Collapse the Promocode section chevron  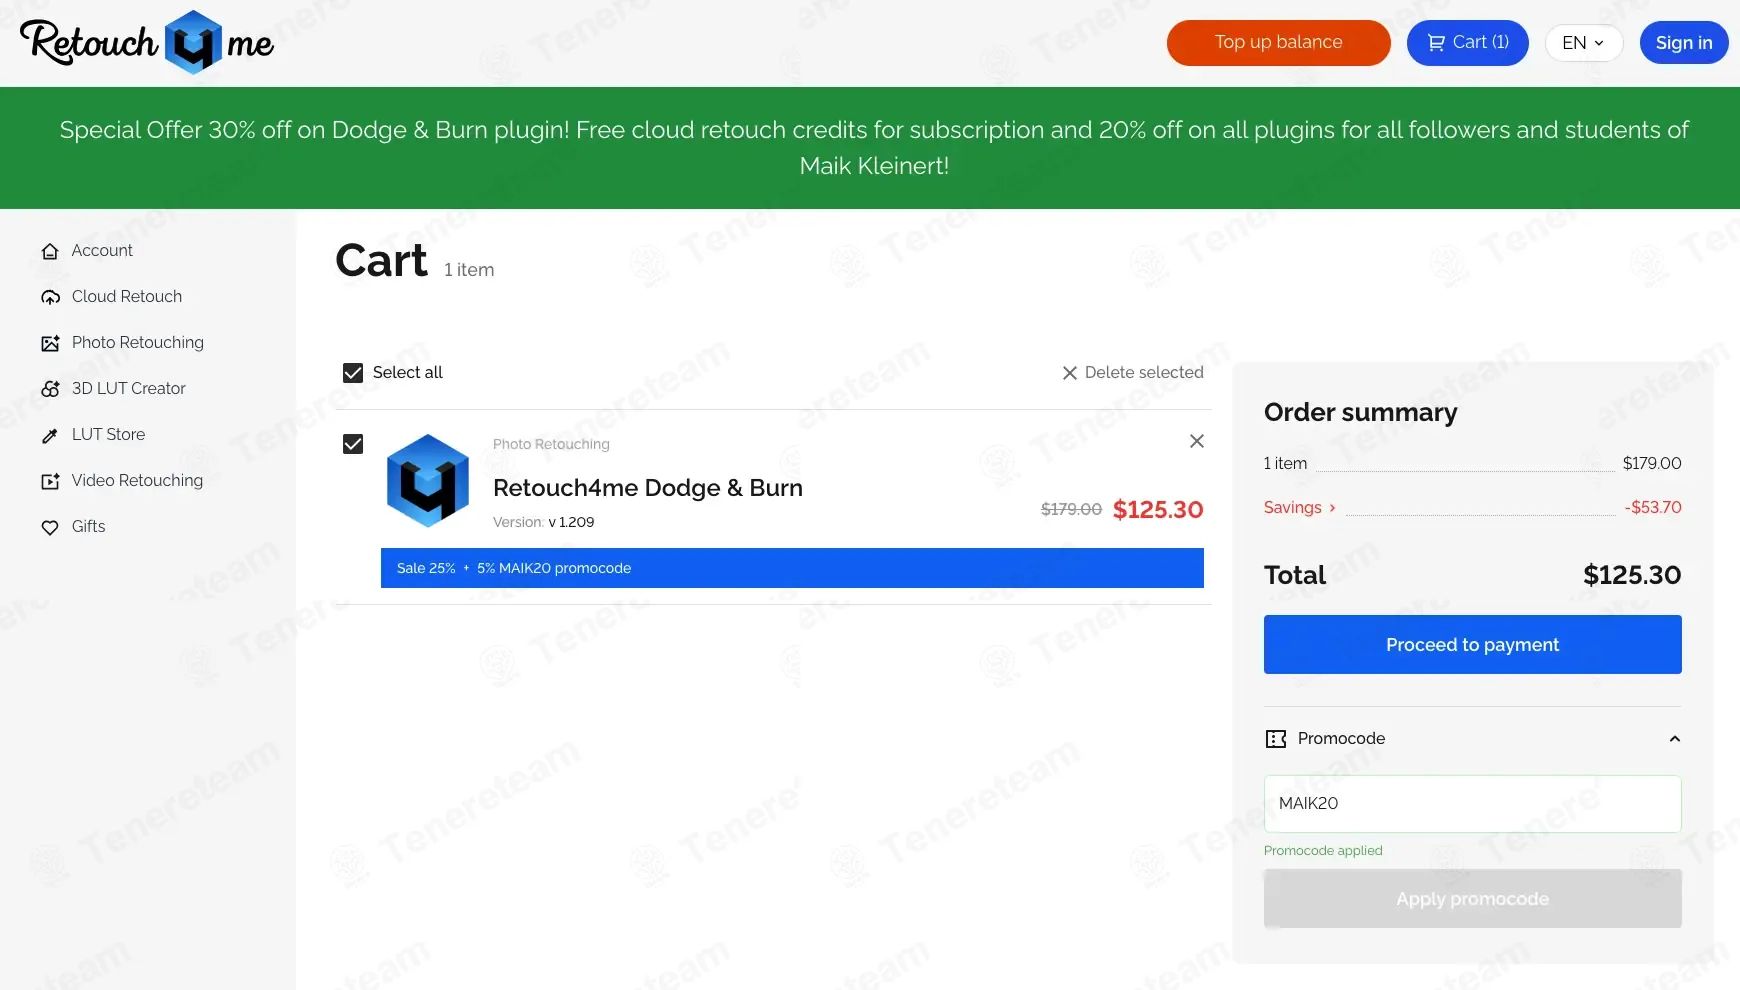(1675, 739)
